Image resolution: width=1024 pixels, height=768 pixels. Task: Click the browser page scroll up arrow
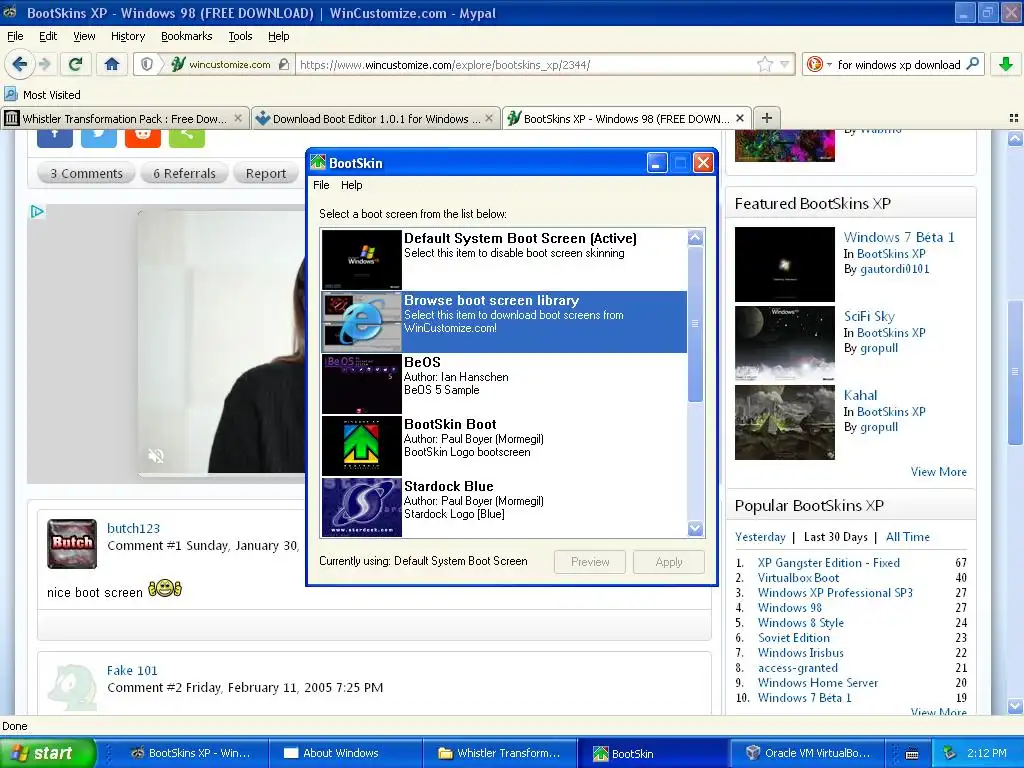pyautogui.click(x=1015, y=139)
